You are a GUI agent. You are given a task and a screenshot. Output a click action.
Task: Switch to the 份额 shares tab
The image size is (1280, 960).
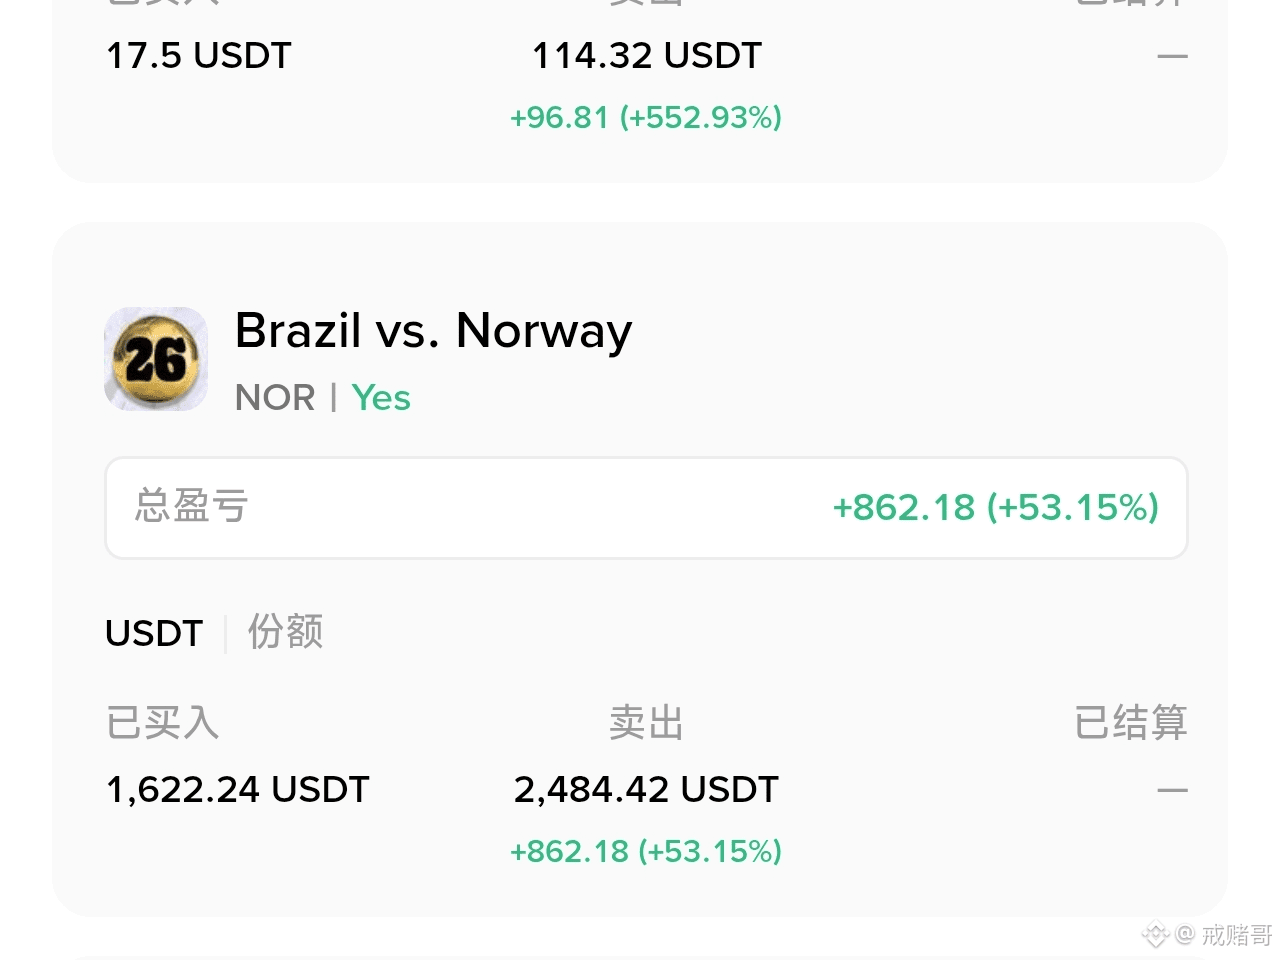(x=285, y=632)
